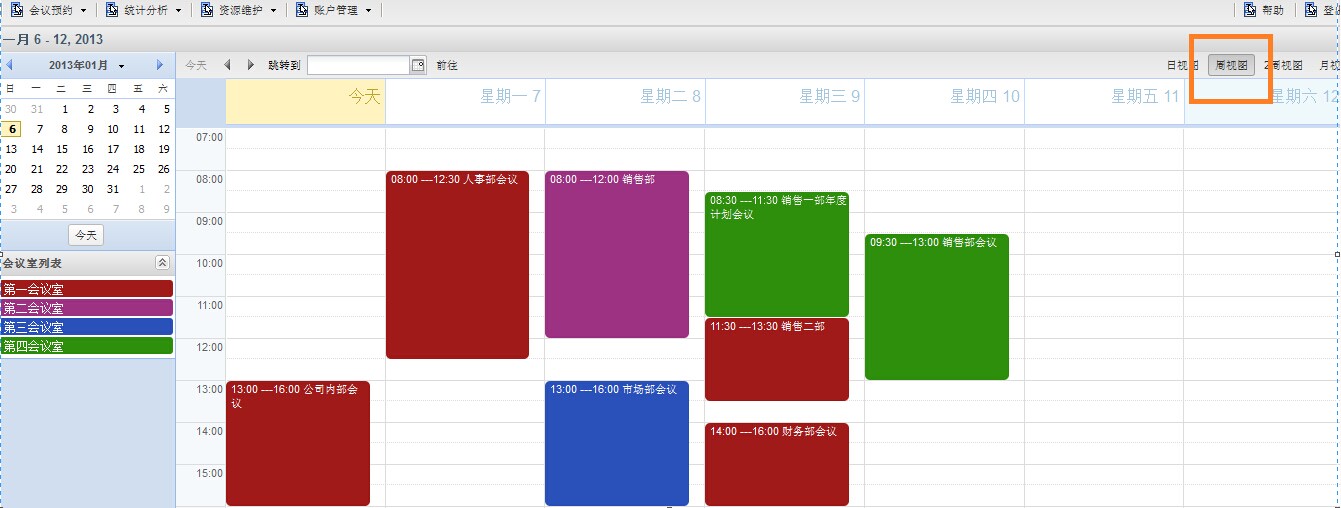This screenshot has width=1341, height=508.
Task: Click 今天 button below mini calendar
Action: 86,235
